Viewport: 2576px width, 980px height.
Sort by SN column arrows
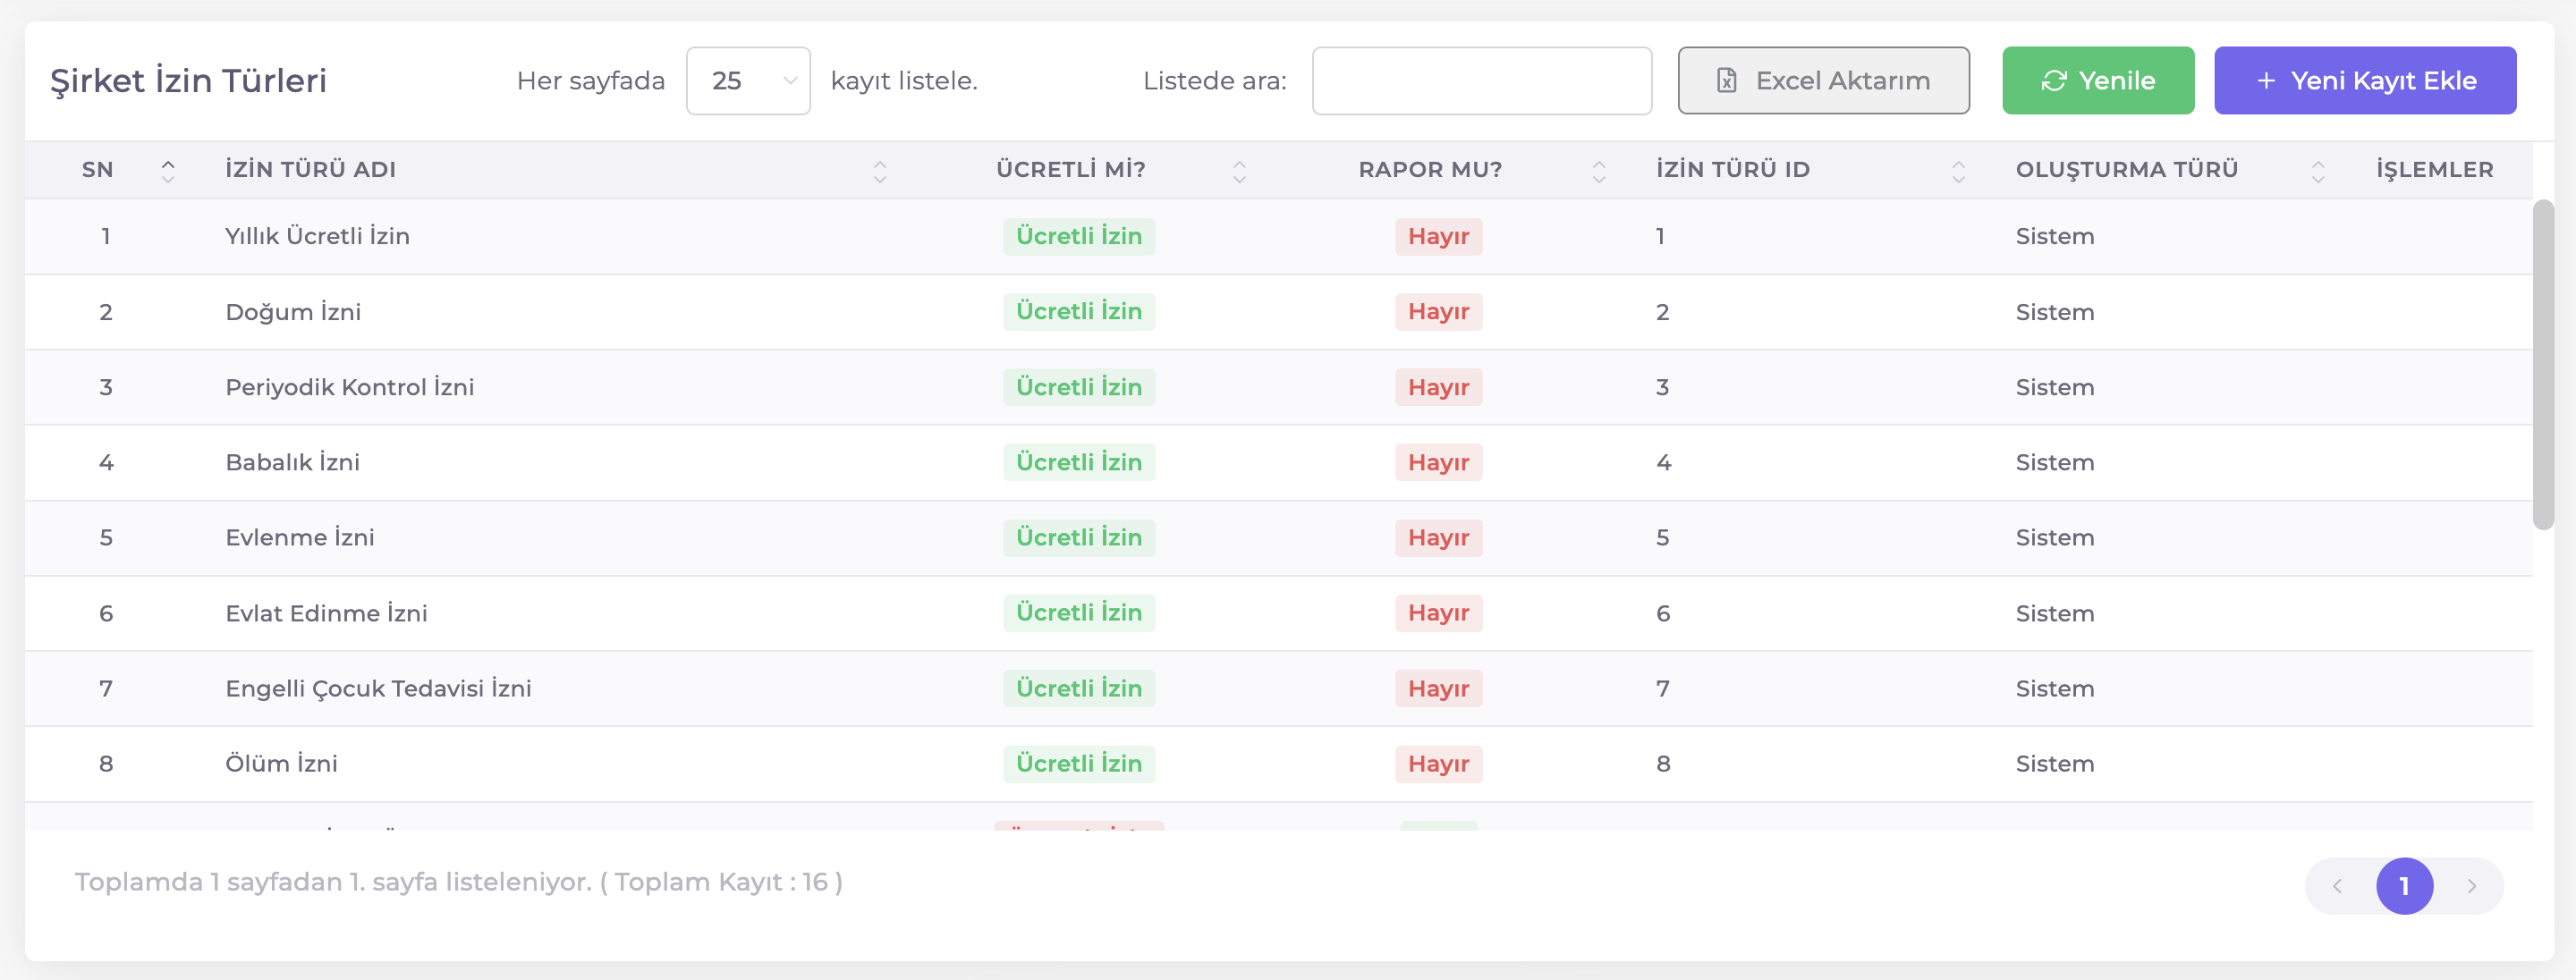(x=168, y=170)
